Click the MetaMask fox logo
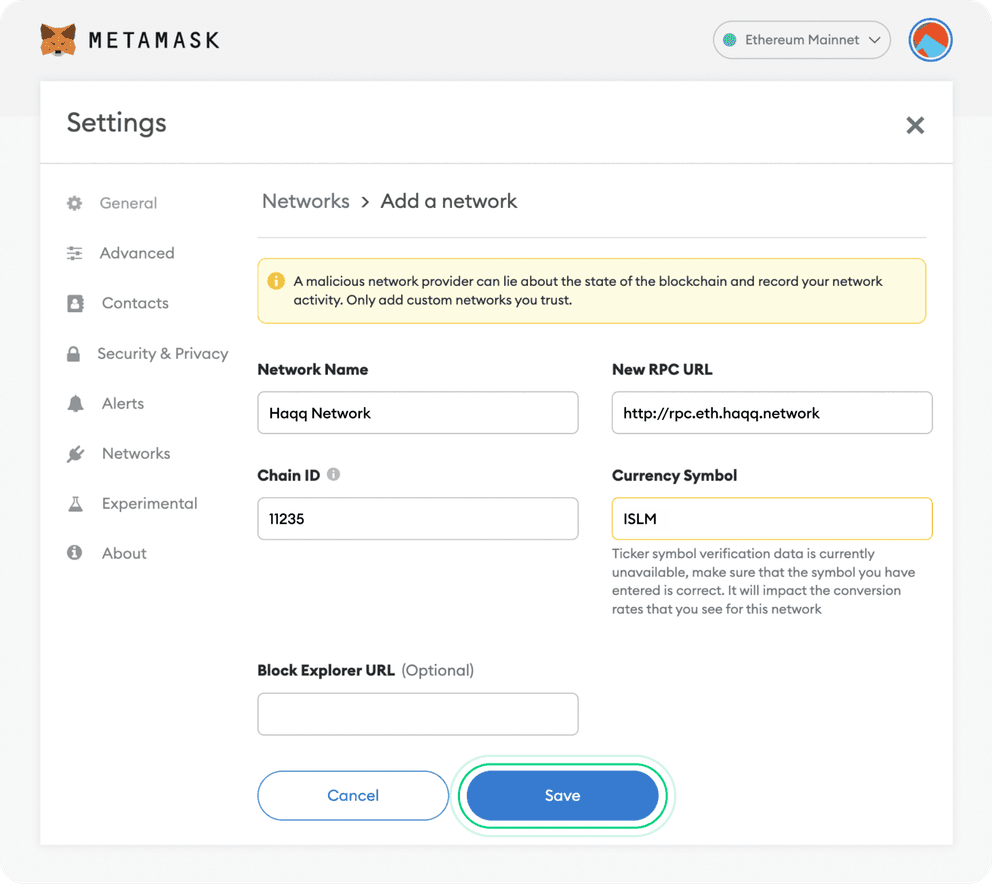Screen dimensions: 992x884 [x=57, y=40]
